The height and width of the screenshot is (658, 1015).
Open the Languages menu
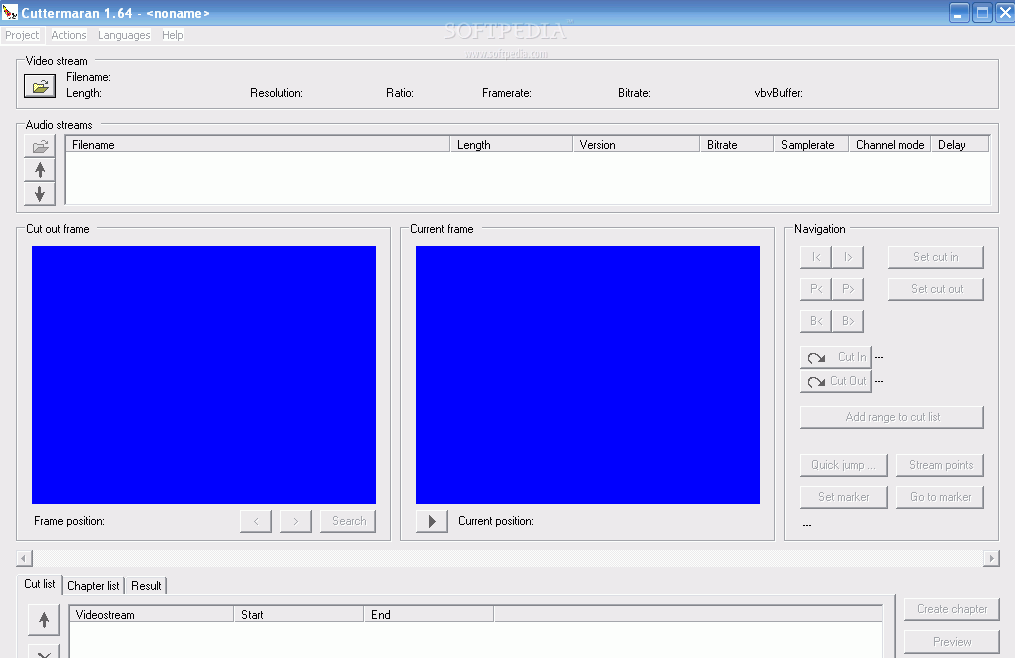124,35
